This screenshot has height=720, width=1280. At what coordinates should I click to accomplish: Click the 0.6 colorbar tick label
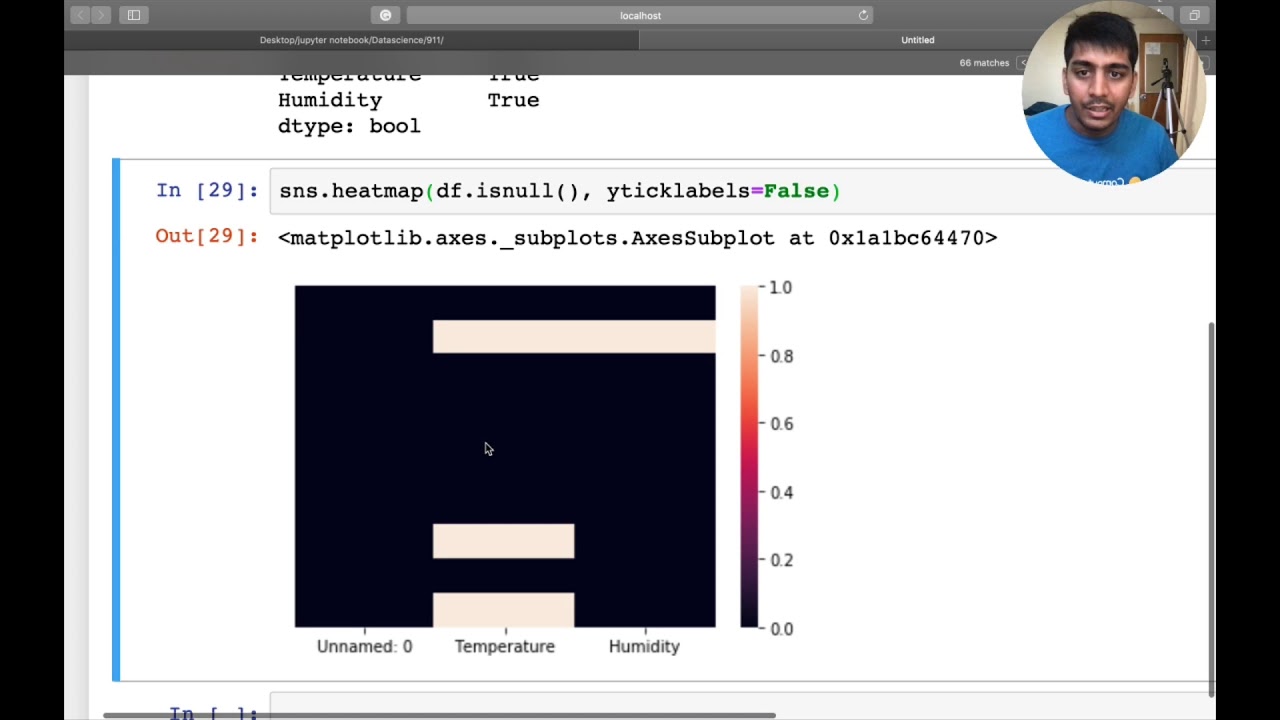(781, 424)
